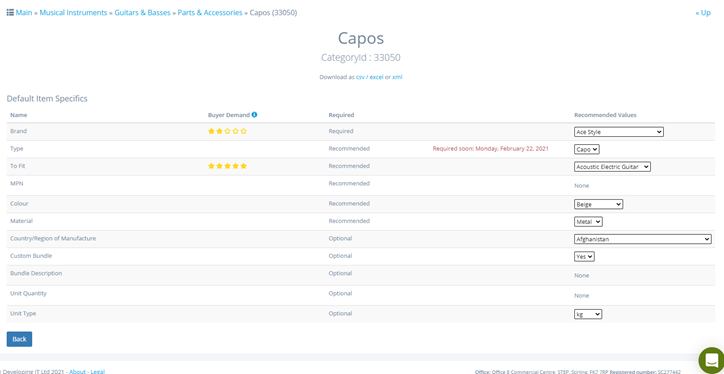This screenshot has width=724, height=374.
Task: Open Parts & Accessories breadcrumb link
Action: click(210, 13)
